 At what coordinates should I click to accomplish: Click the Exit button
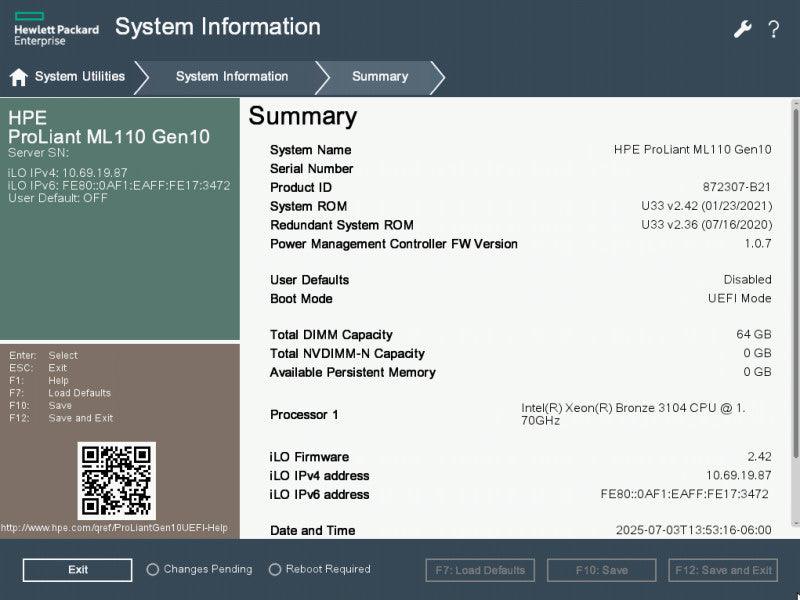[78, 570]
